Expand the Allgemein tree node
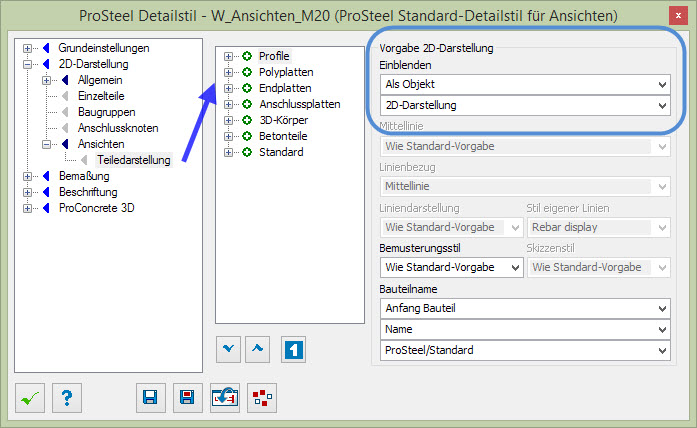 (x=47, y=80)
